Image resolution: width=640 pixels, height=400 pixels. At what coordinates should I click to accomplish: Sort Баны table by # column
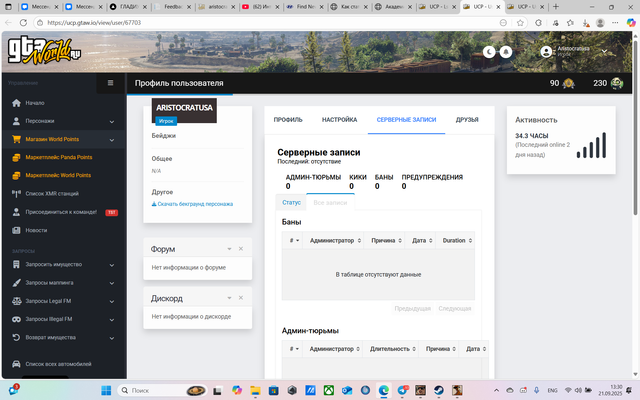point(292,240)
